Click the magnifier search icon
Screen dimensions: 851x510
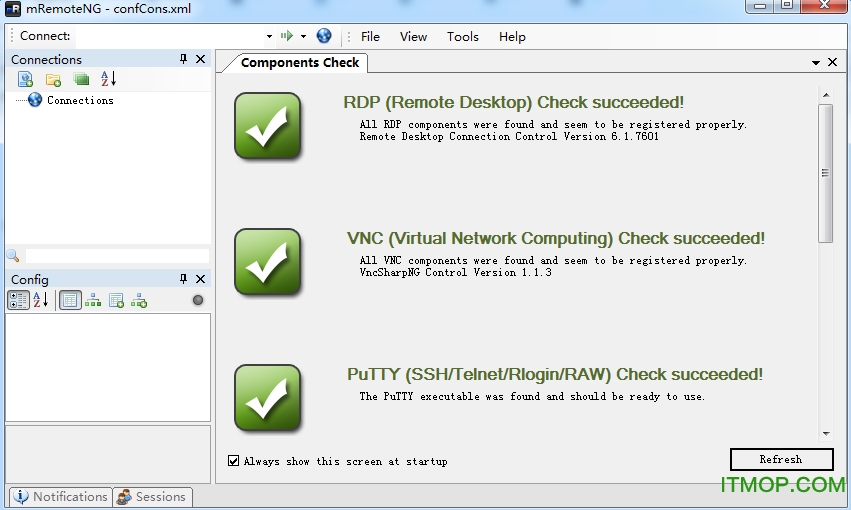13,256
